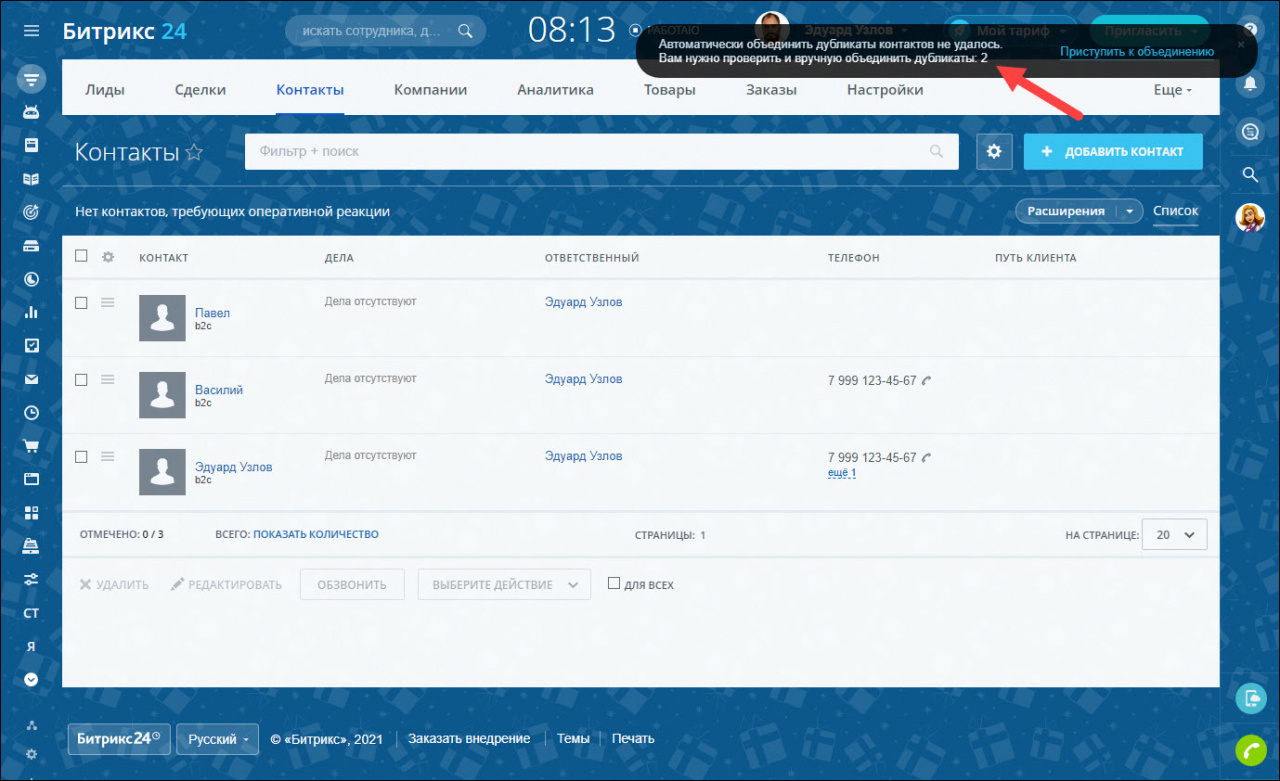Click the Павел contact avatar thumbnail
The height and width of the screenshot is (781, 1280).
pyautogui.click(x=162, y=318)
